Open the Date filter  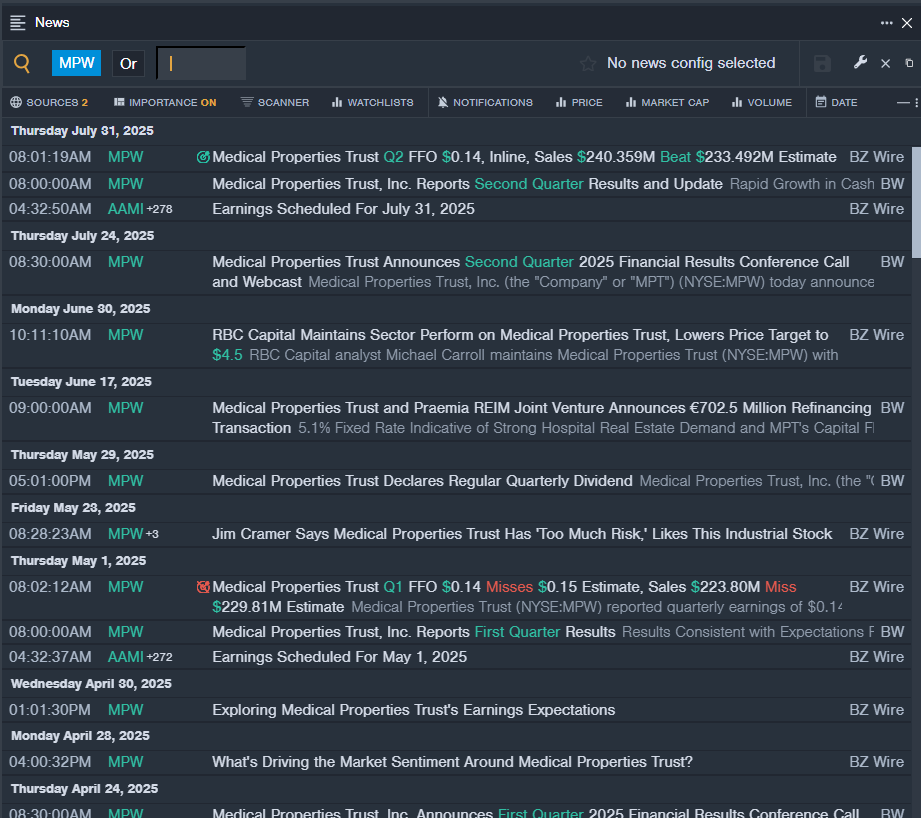pyautogui.click(x=836, y=103)
